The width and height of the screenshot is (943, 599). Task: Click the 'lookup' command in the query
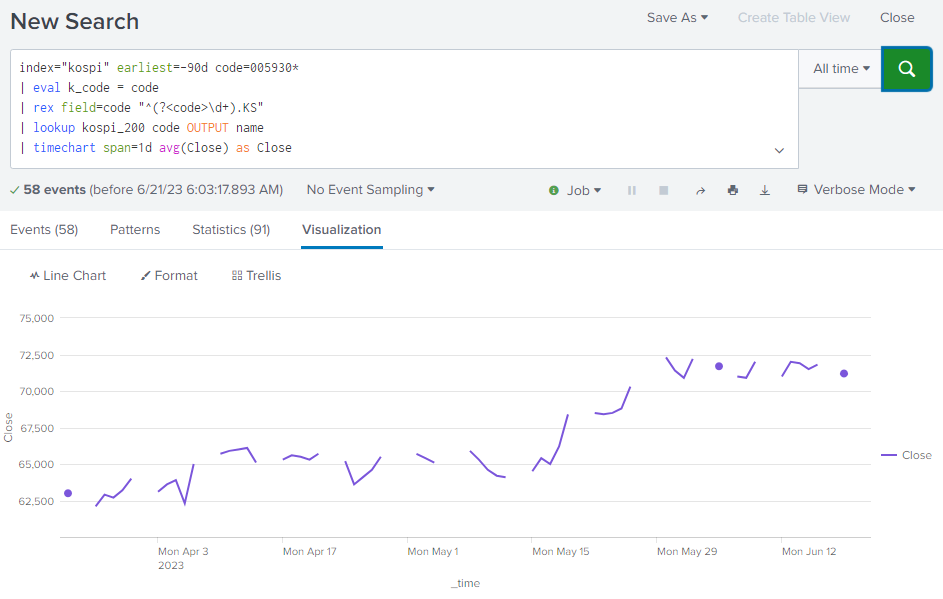click(x=54, y=127)
